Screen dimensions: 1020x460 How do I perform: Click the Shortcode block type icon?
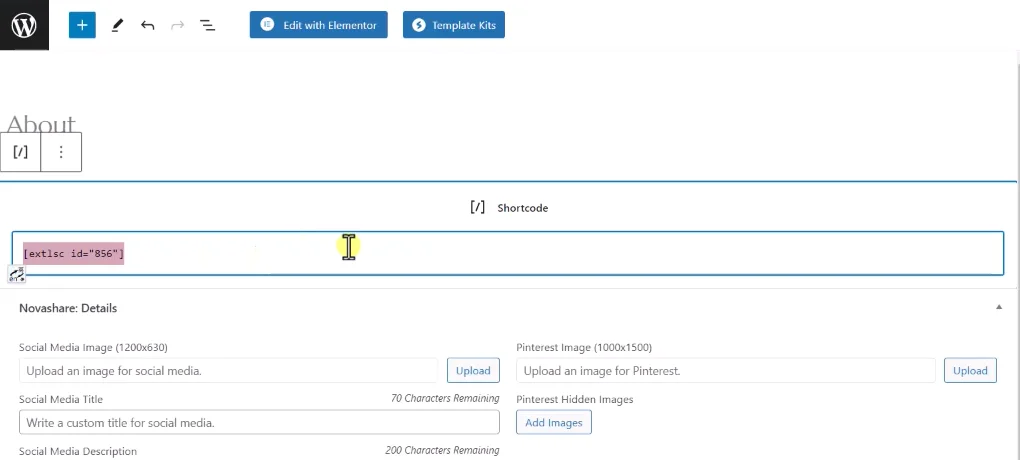click(21, 152)
